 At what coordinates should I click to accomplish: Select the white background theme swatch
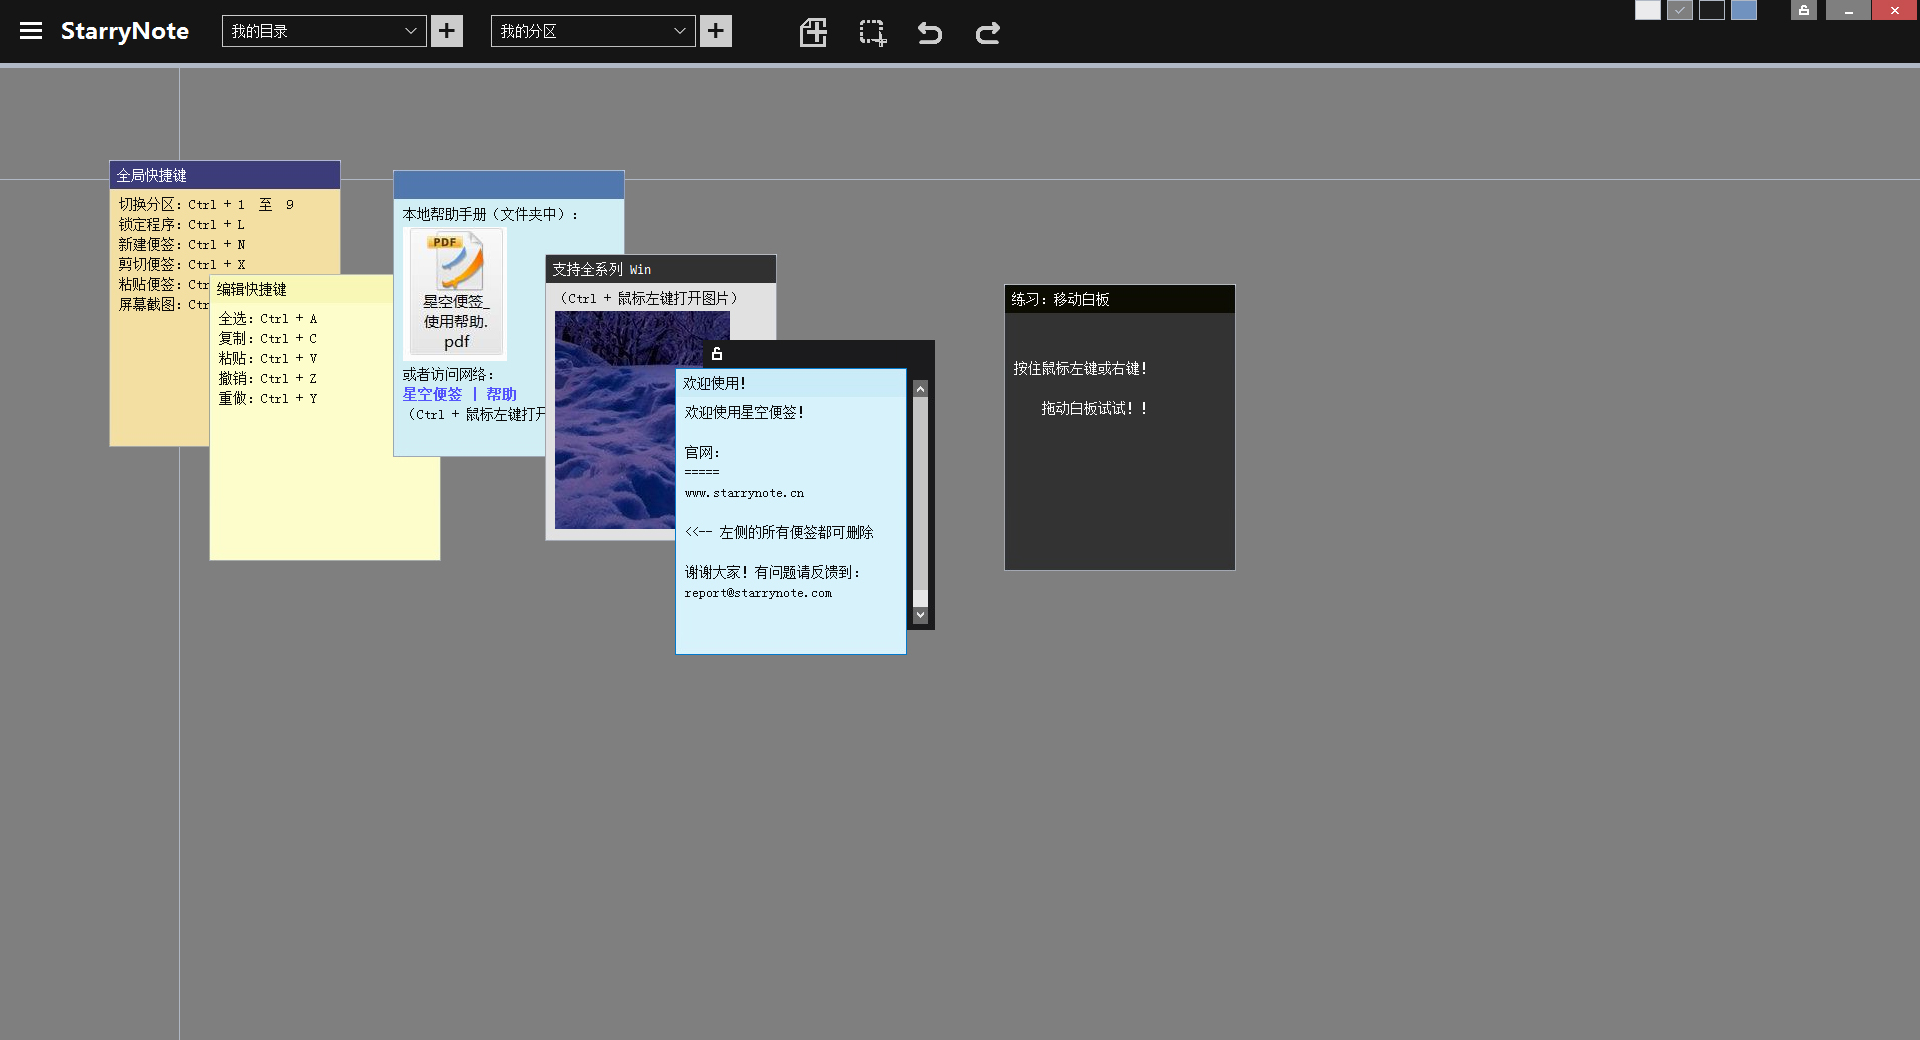(1648, 10)
